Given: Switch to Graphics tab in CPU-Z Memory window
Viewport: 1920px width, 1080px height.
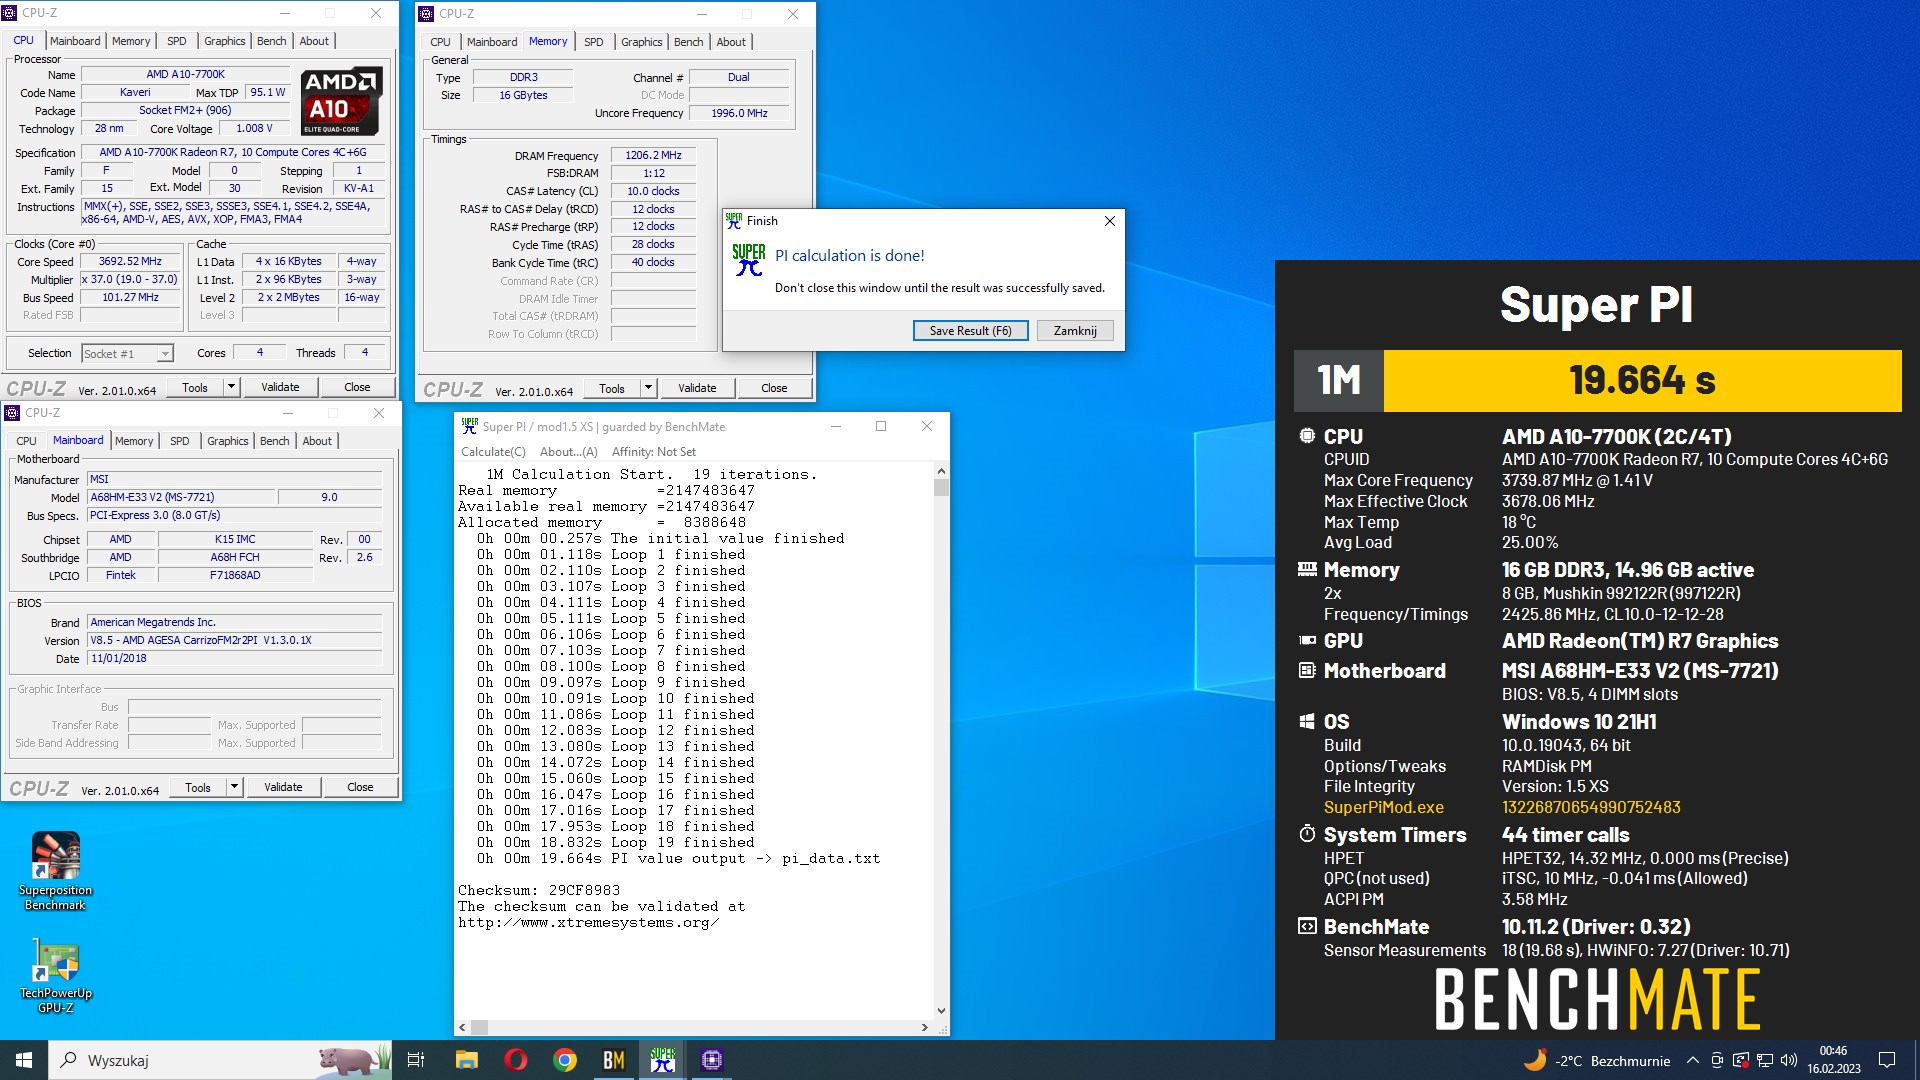Looking at the screenshot, I should [641, 42].
